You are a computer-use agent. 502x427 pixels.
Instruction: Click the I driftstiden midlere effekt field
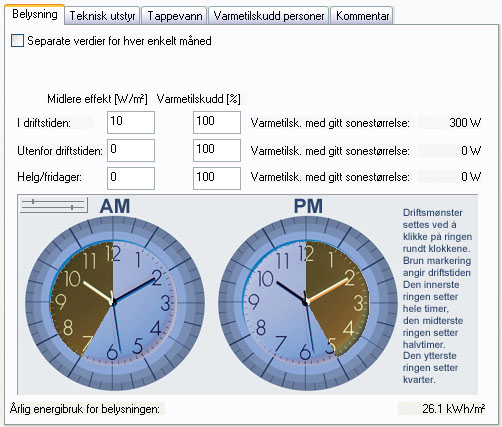click(x=131, y=122)
